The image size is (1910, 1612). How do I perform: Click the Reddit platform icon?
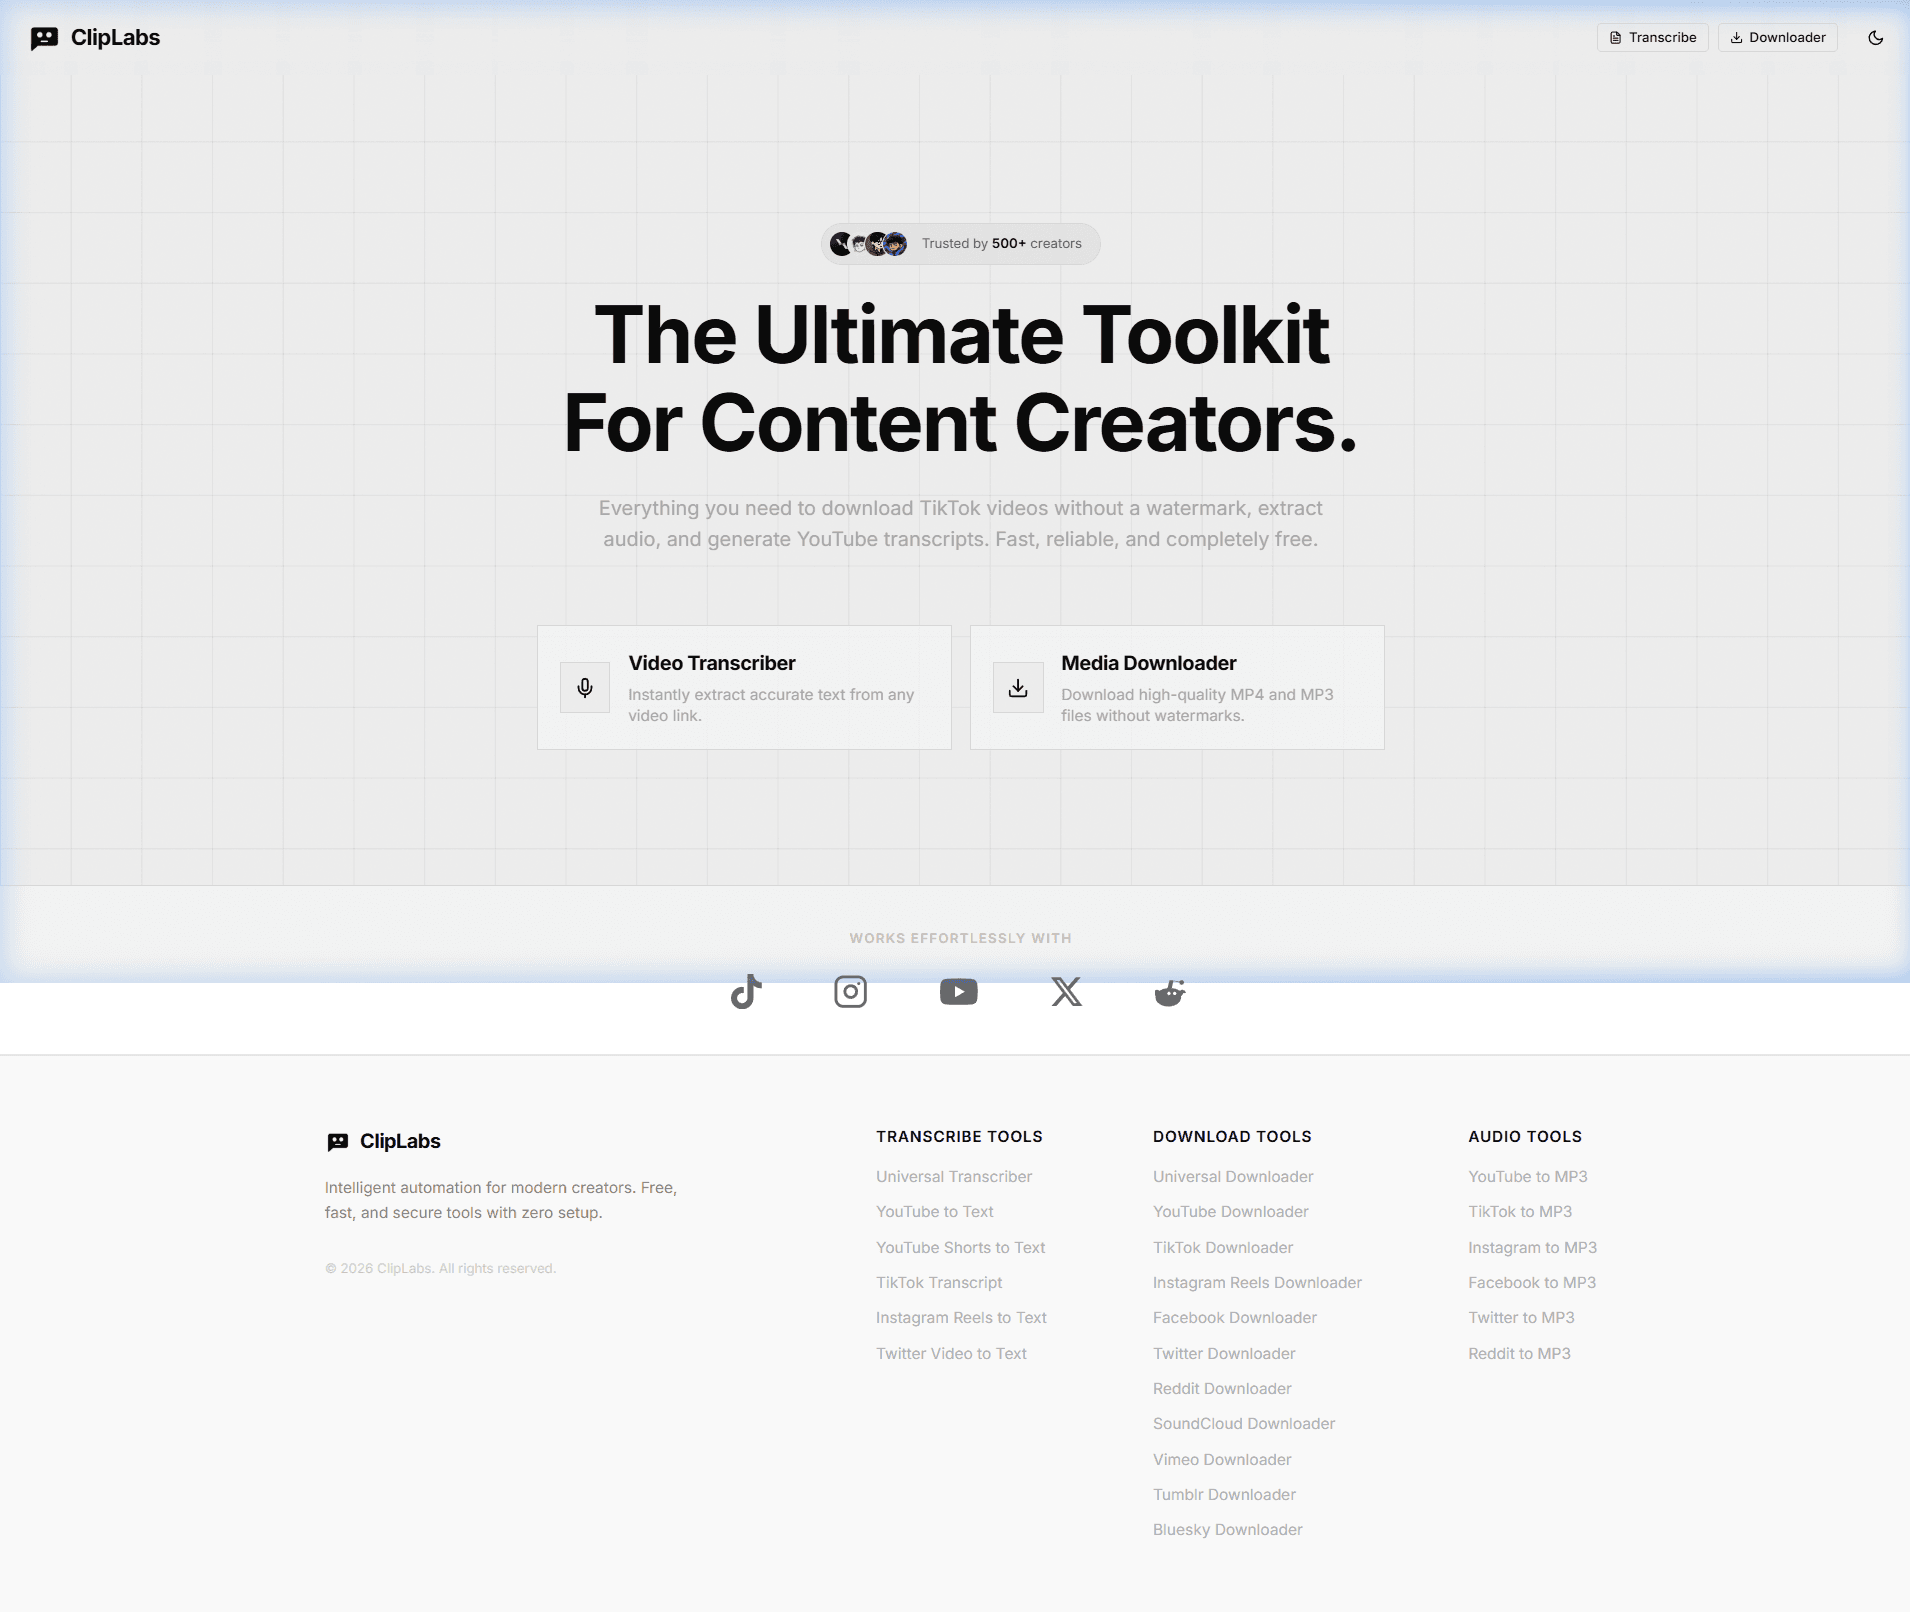point(1170,992)
